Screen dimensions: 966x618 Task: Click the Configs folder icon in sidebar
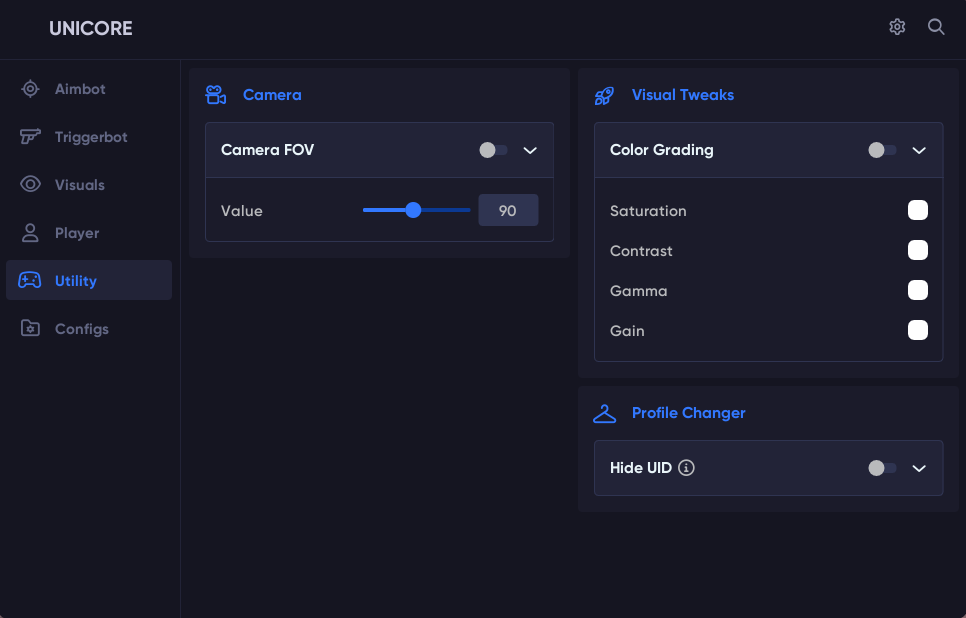tap(31, 329)
